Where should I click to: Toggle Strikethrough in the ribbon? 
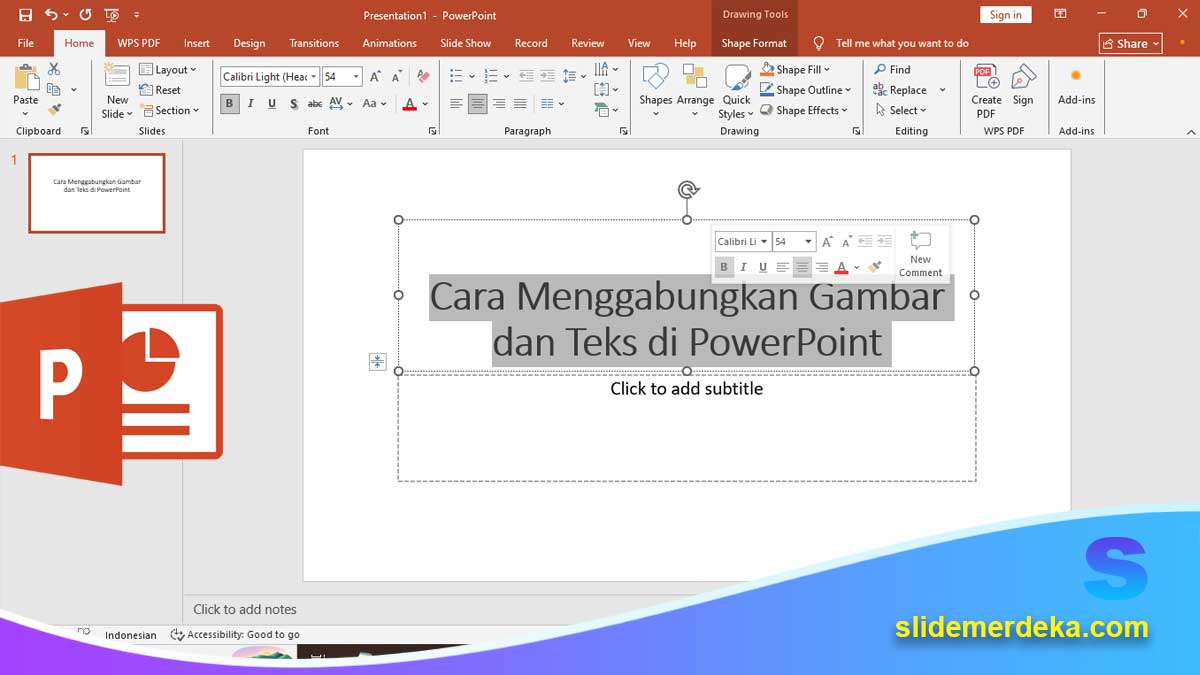315,103
